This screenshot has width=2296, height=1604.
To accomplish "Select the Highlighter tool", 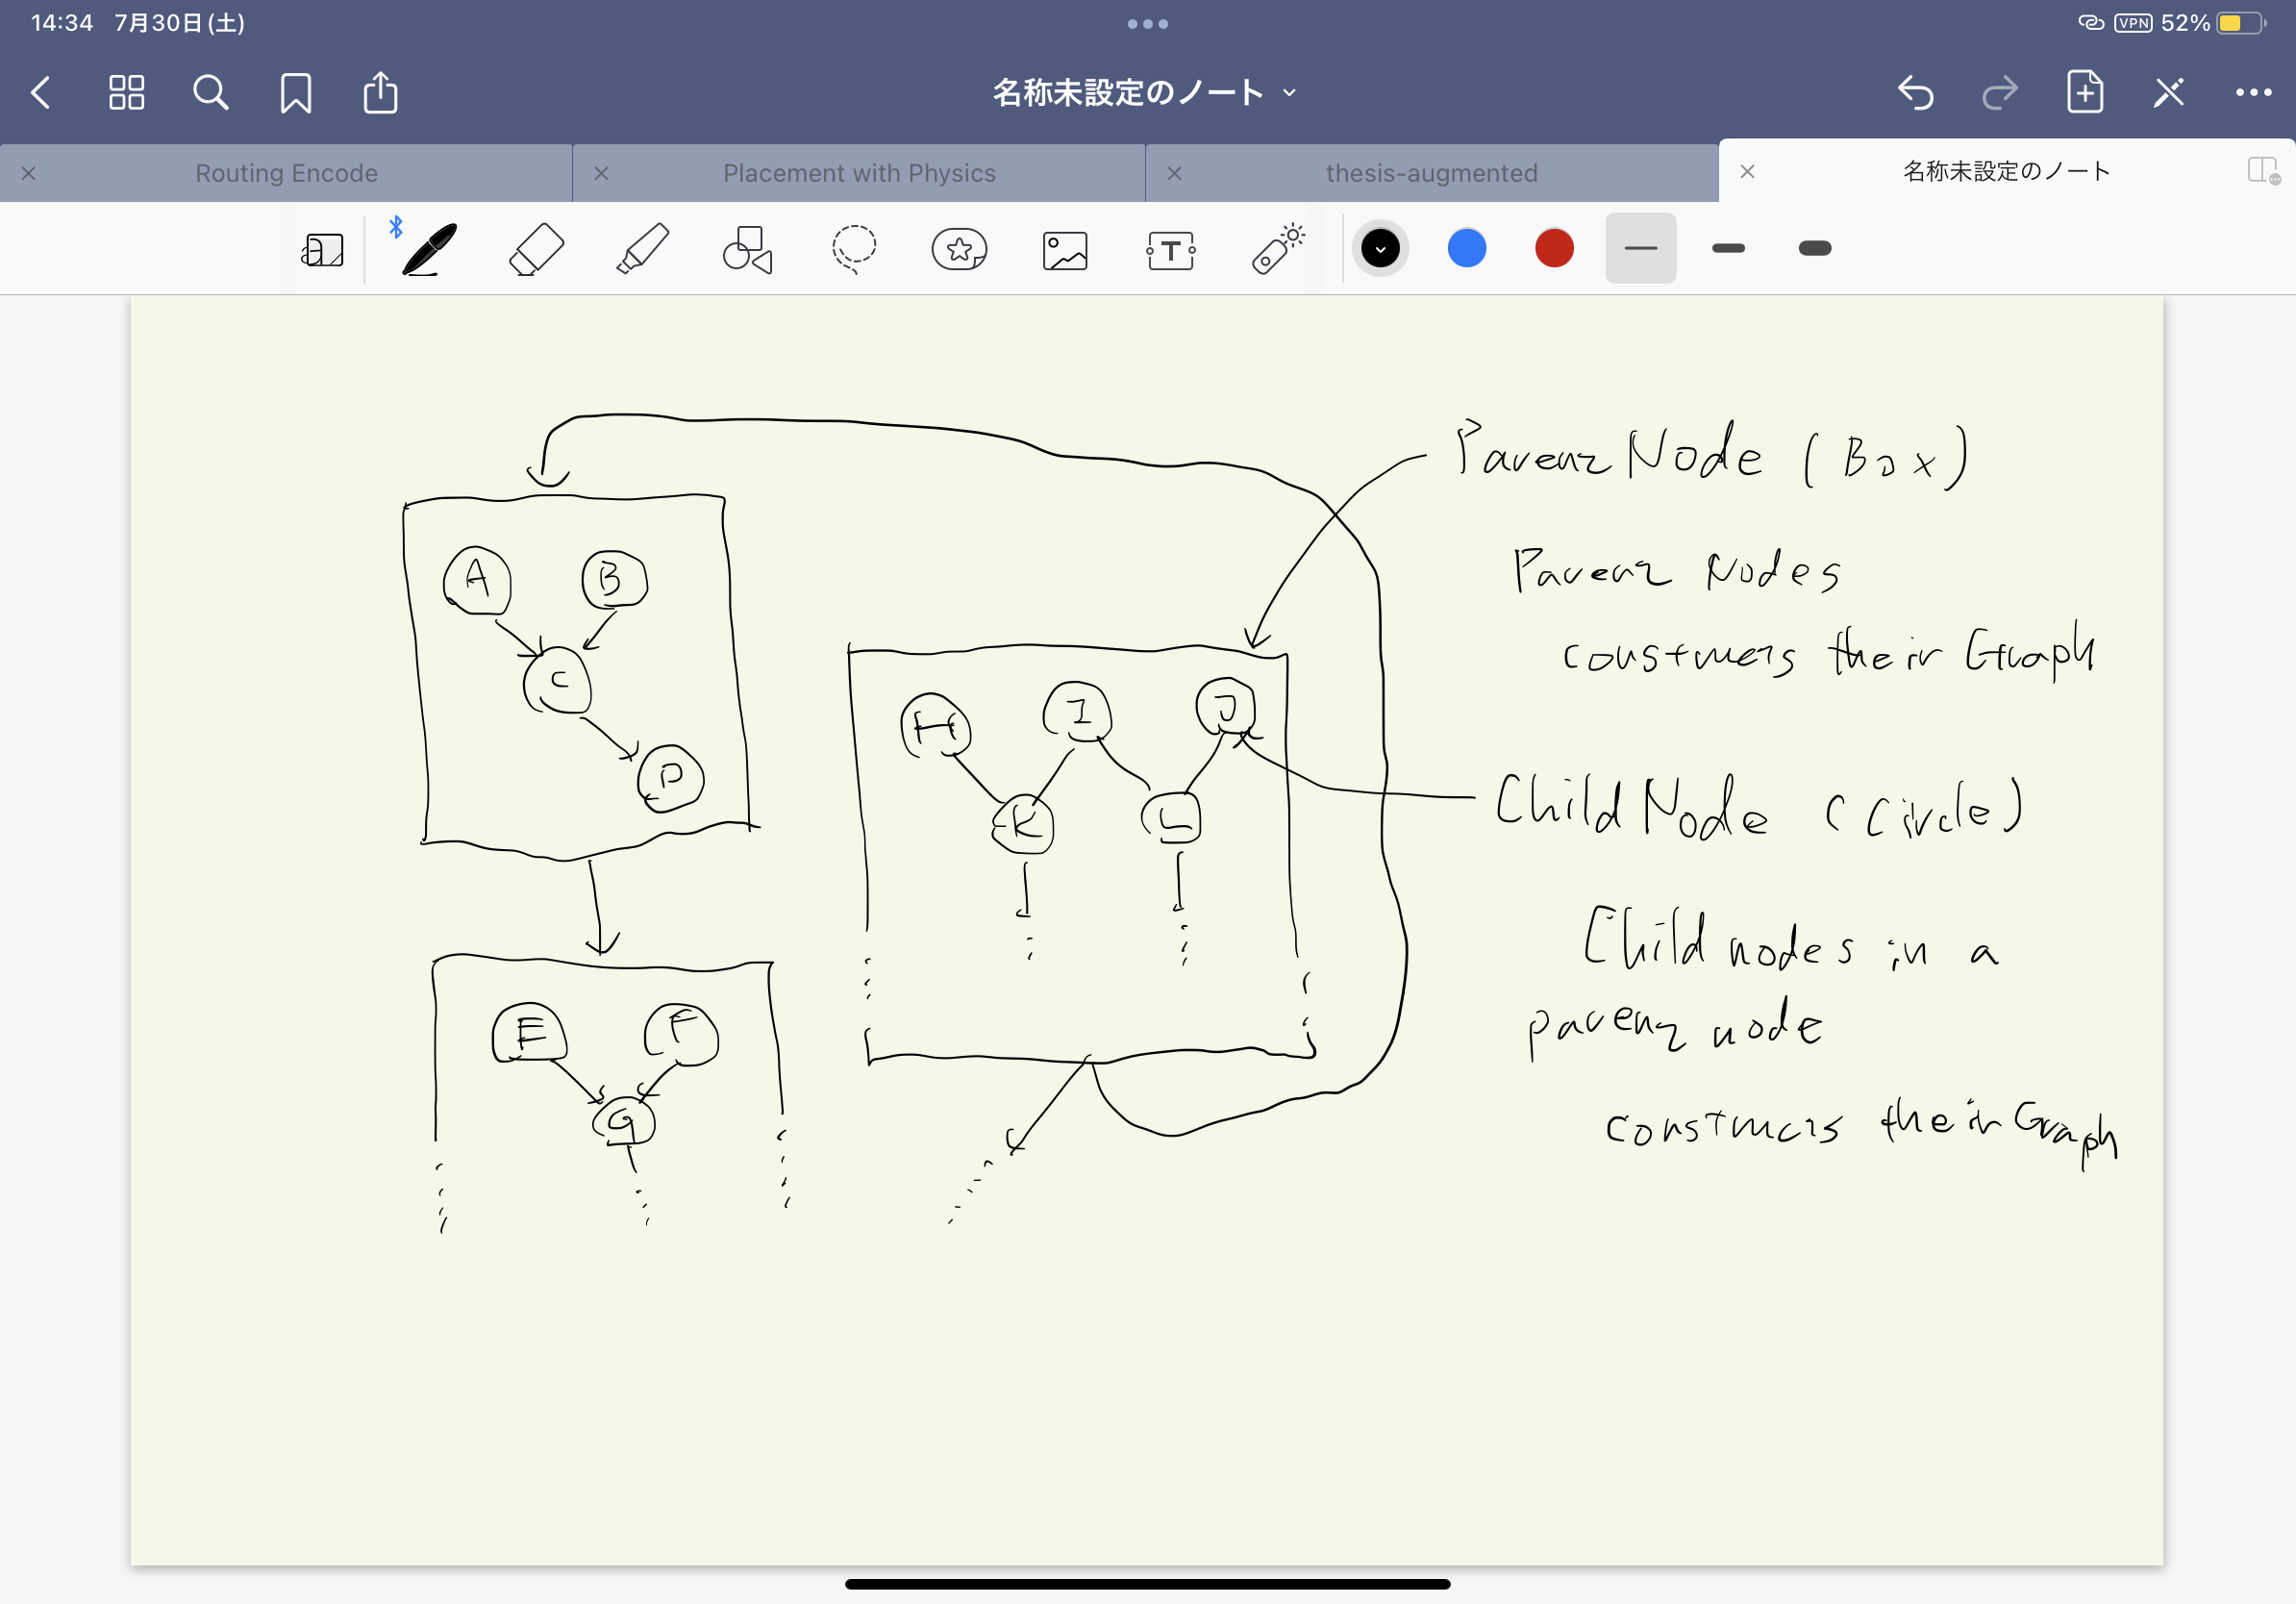I will tap(642, 249).
